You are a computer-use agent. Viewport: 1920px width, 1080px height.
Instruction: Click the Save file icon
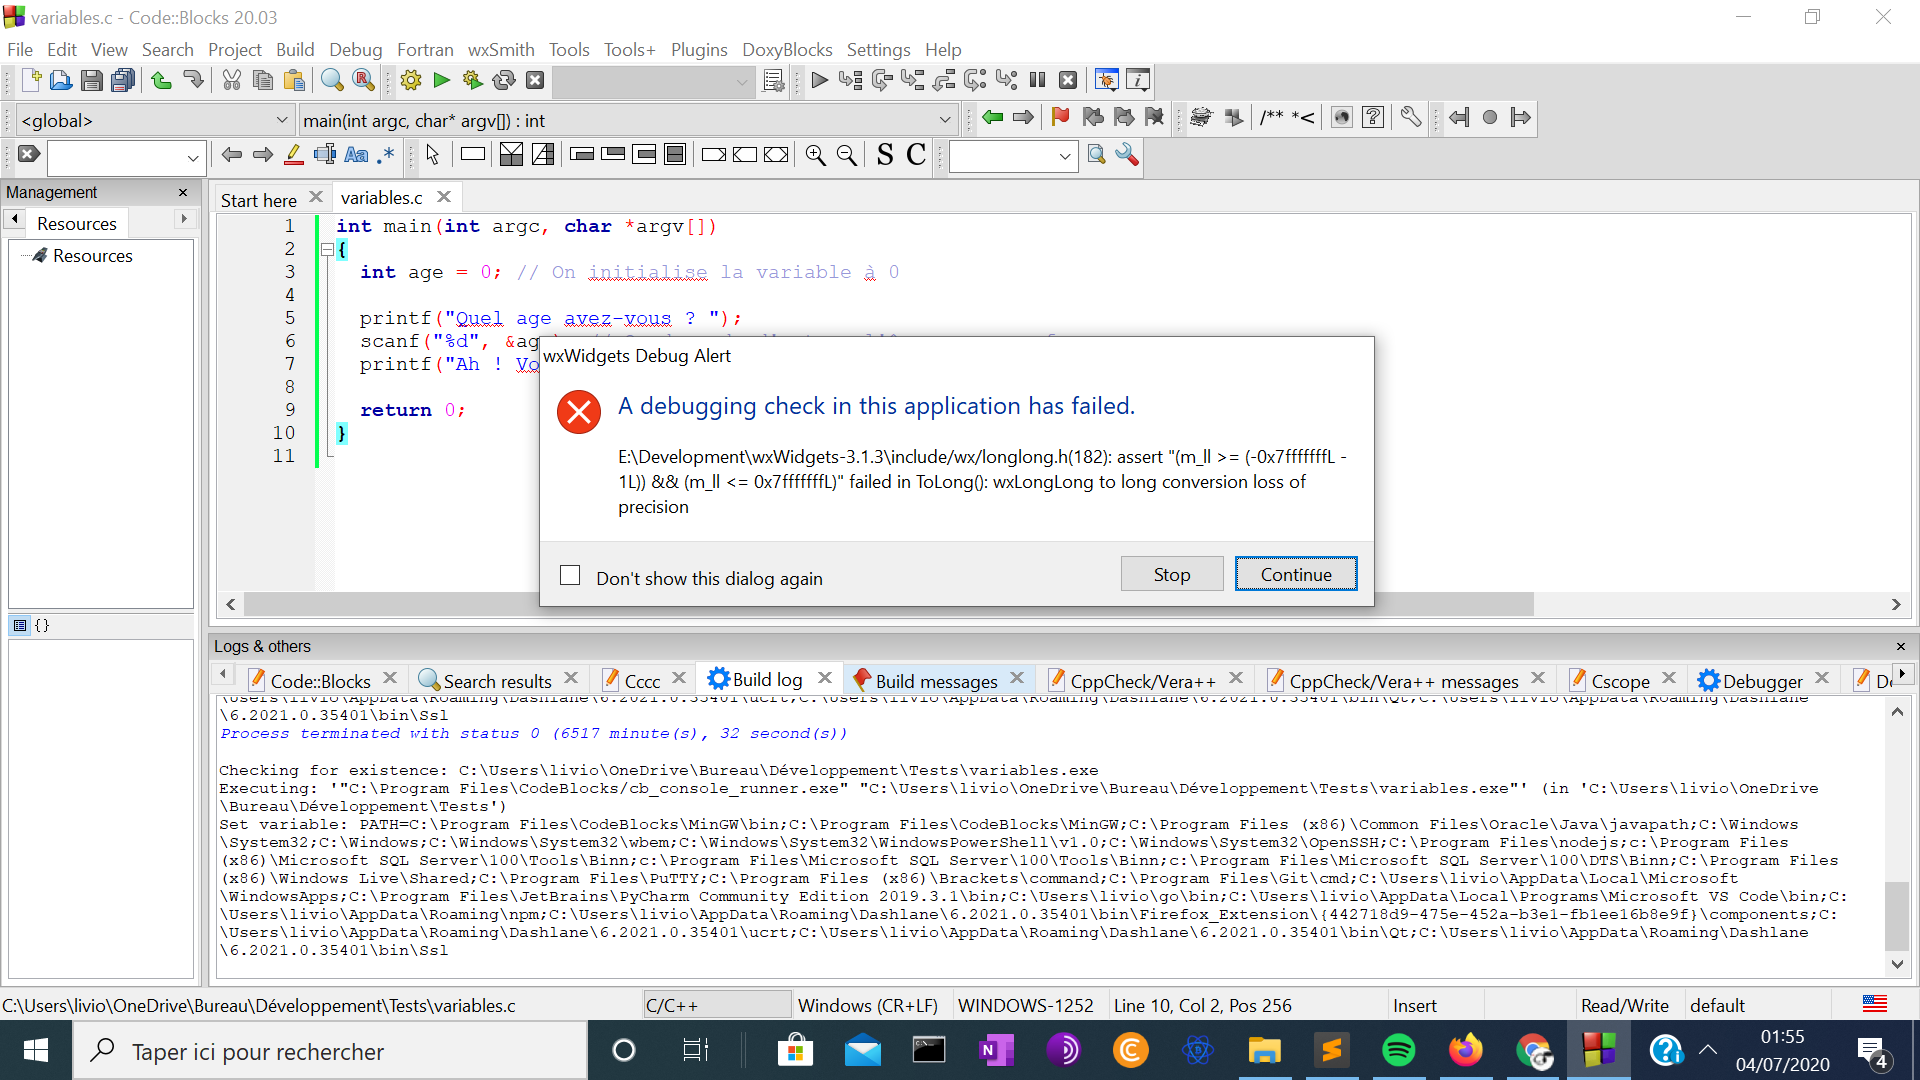92,81
